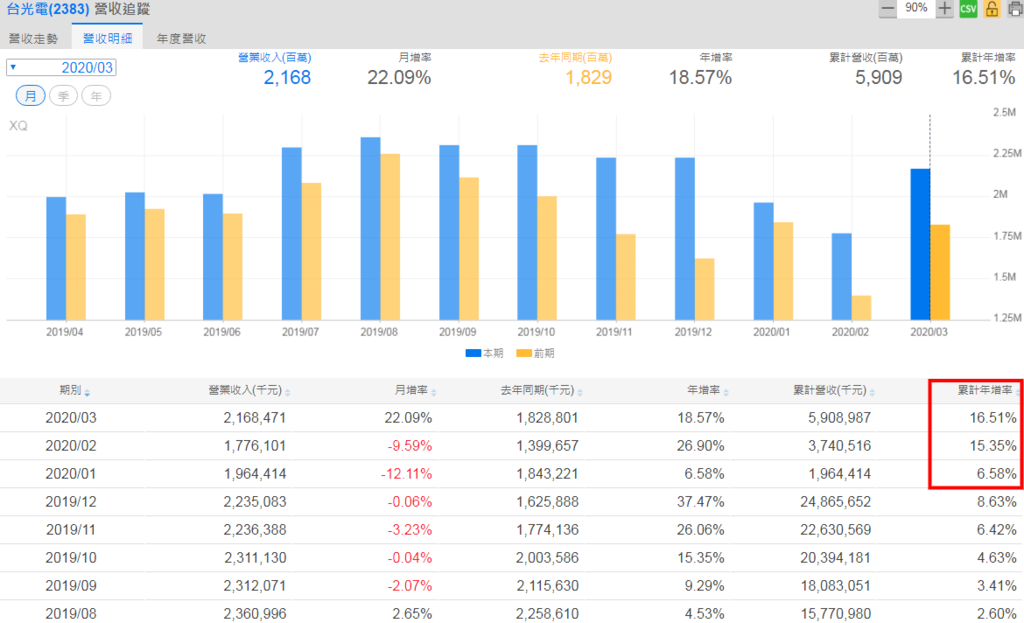Click the revenue cell 2,168,471

[255, 418]
